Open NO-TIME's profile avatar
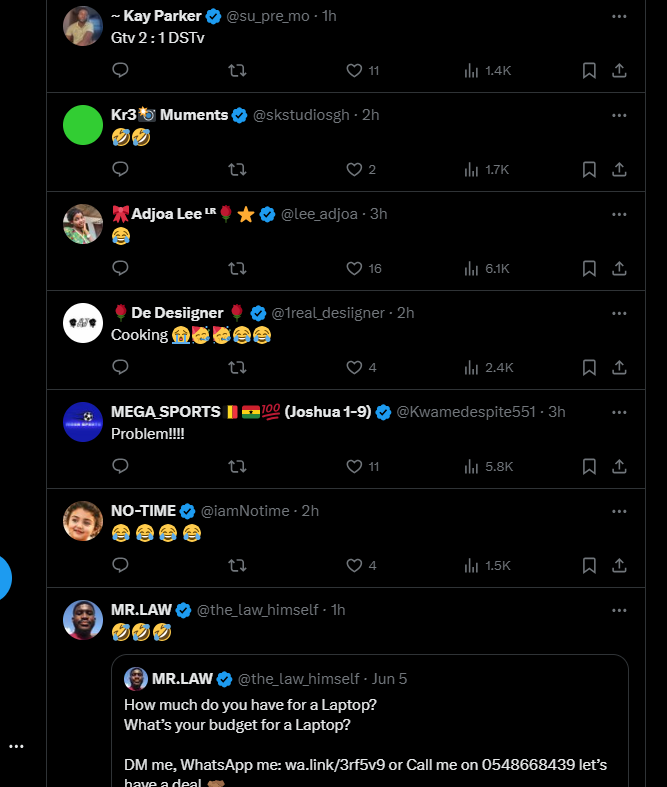Image resolution: width=667 pixels, height=787 pixels. tap(83, 521)
